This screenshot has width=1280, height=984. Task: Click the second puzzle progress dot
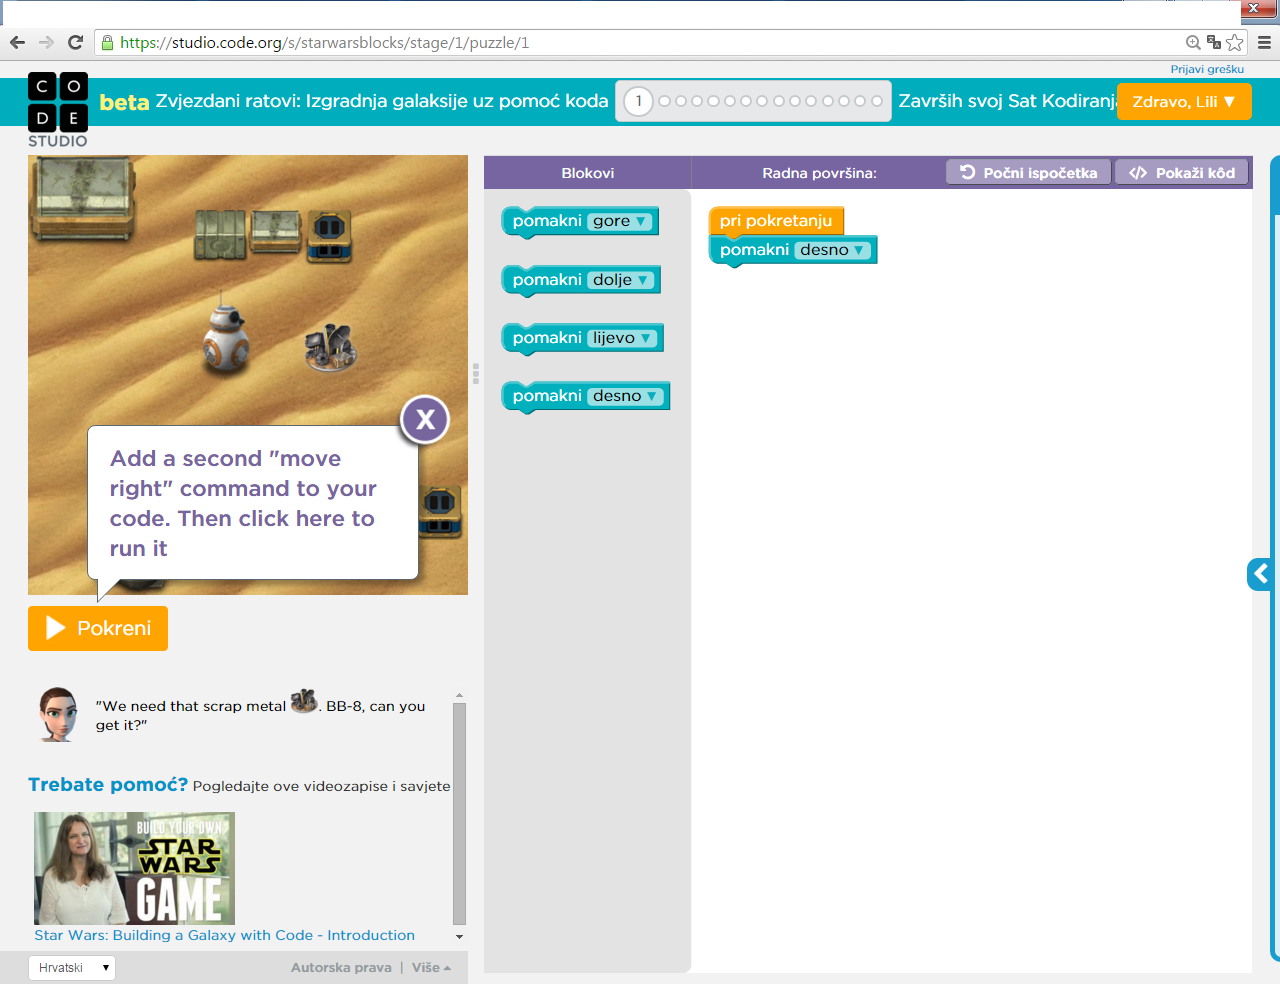pos(664,101)
